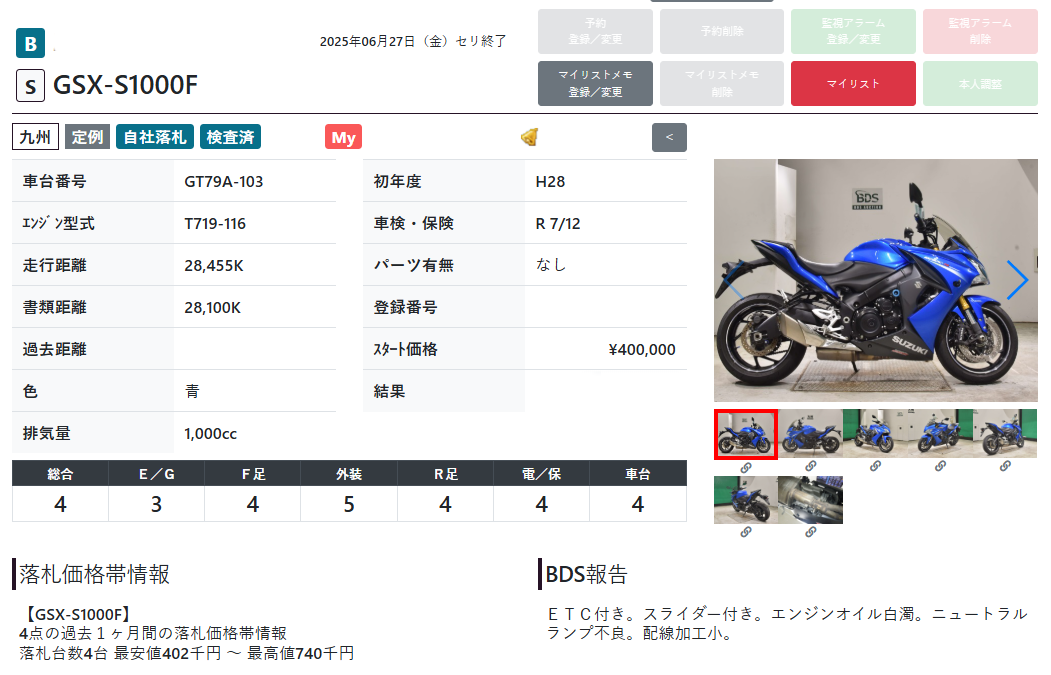
Task: Click the 車台 grade column header
Action: click(x=638, y=474)
